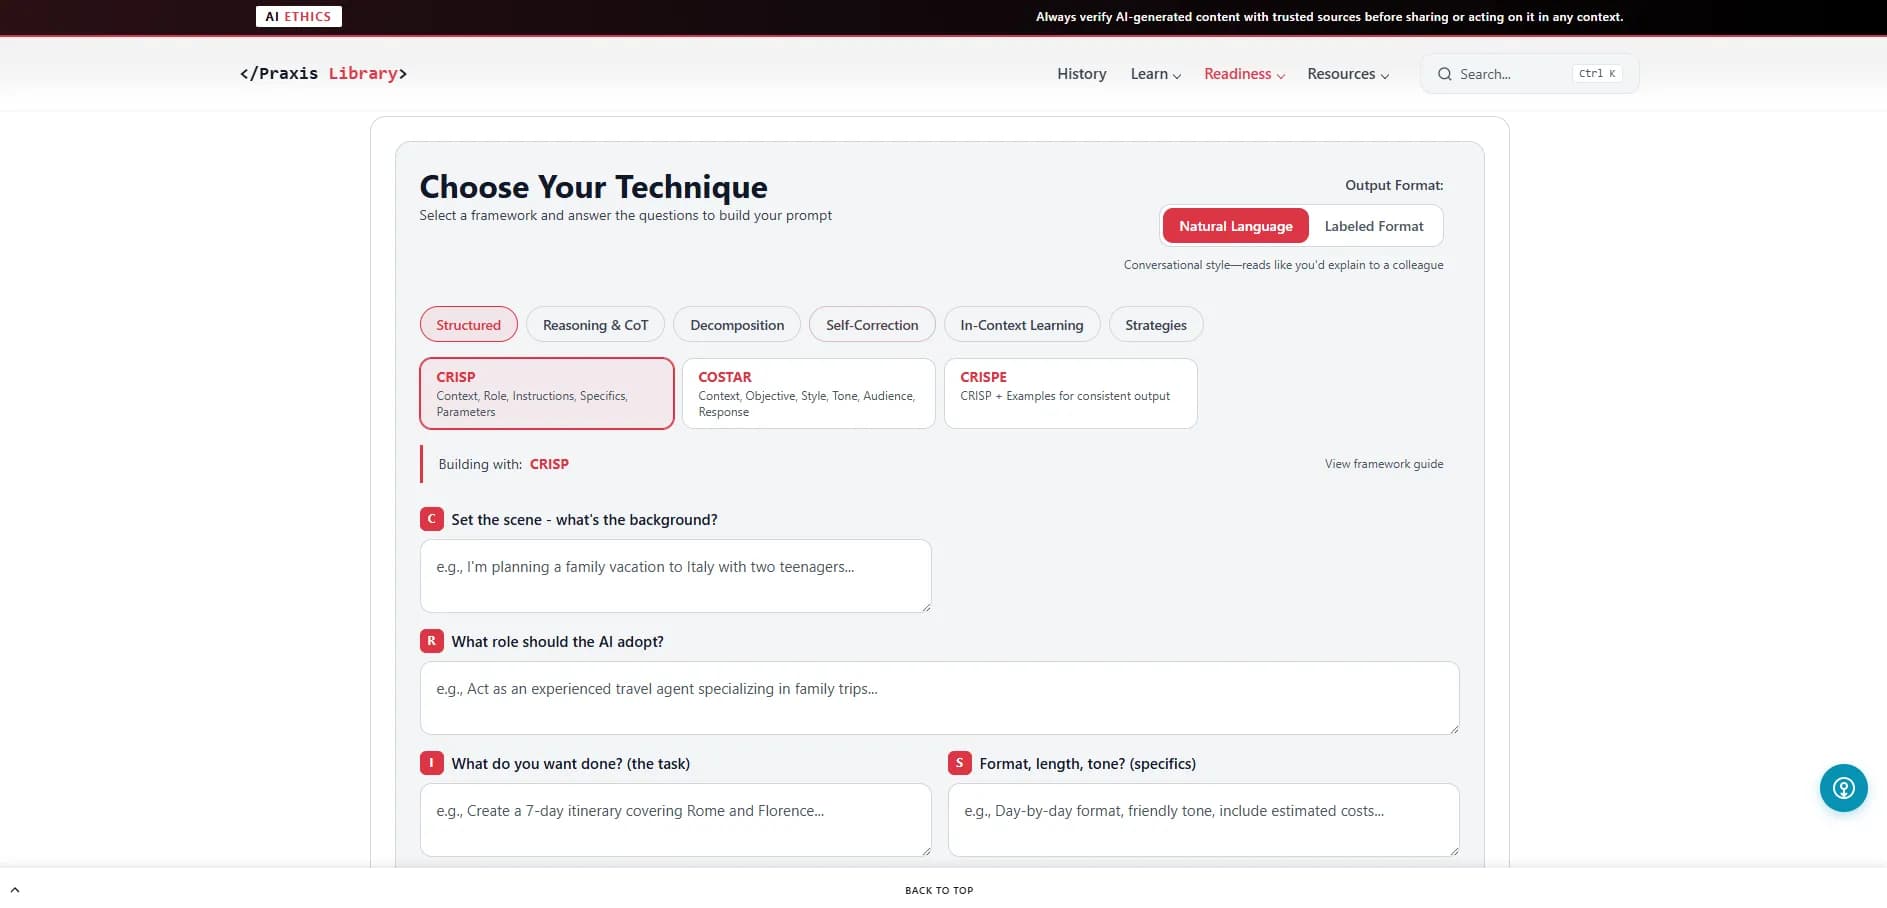This screenshot has height=908, width=1887.
Task: Choose the COSTAR framework card
Action: pos(808,394)
